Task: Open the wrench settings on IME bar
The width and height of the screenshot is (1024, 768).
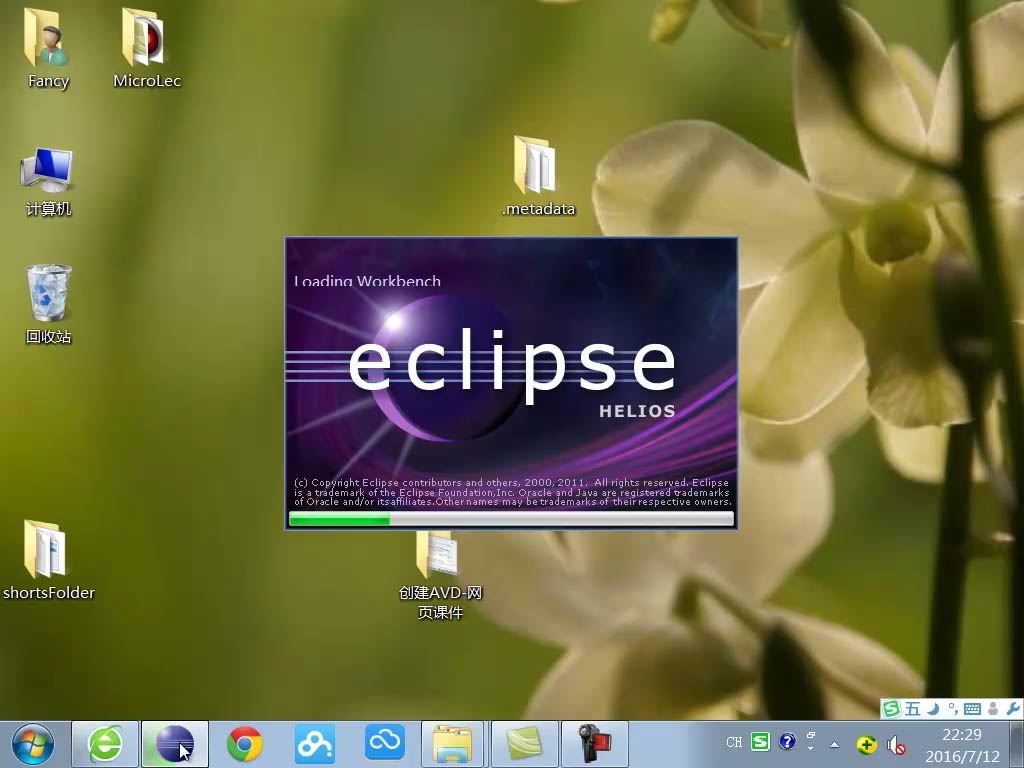Action: pos(1014,709)
